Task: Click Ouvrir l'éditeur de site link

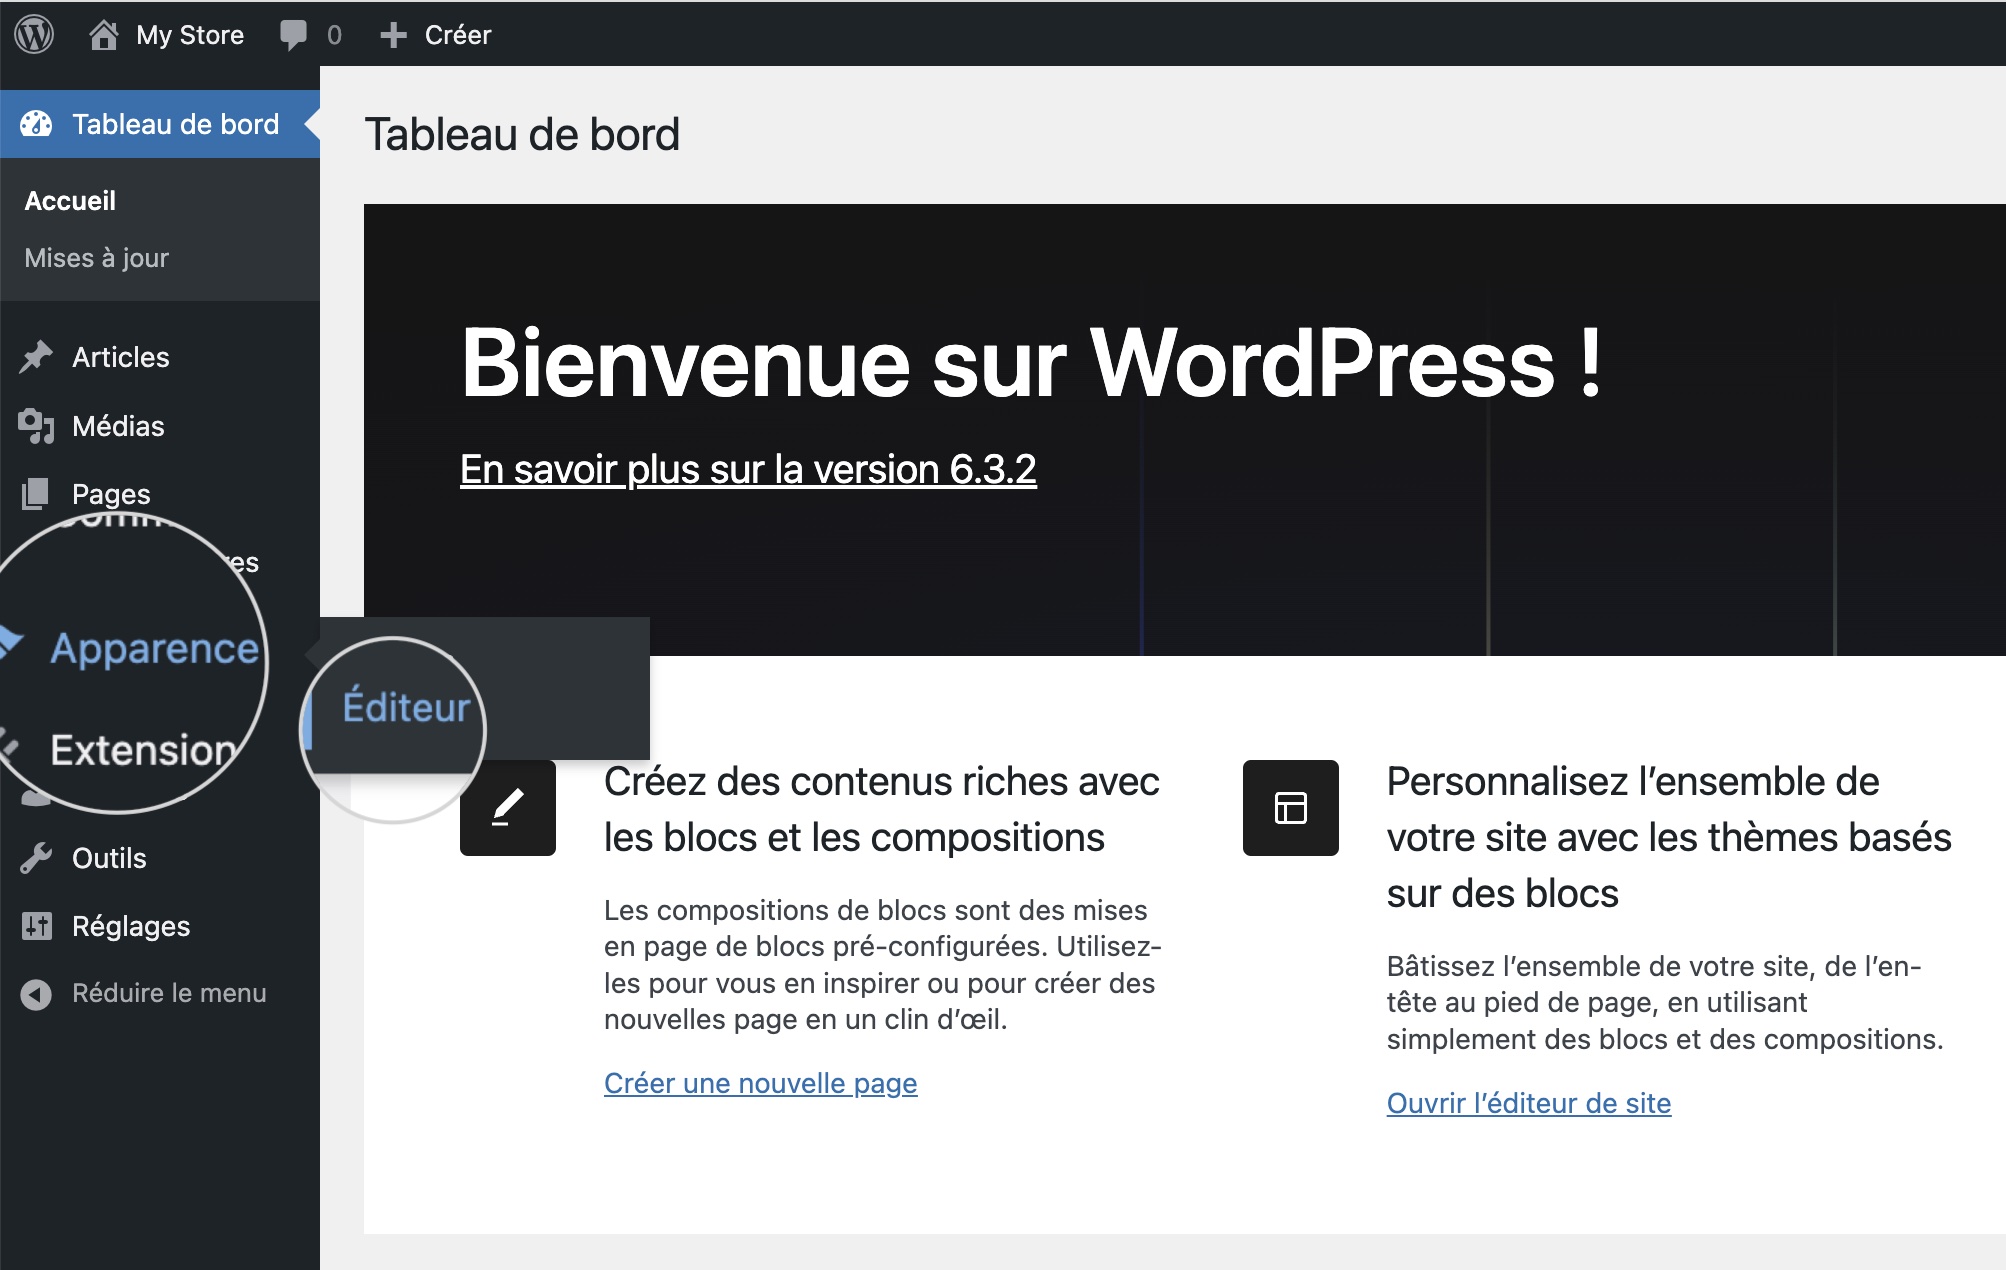Action: [x=1528, y=1103]
